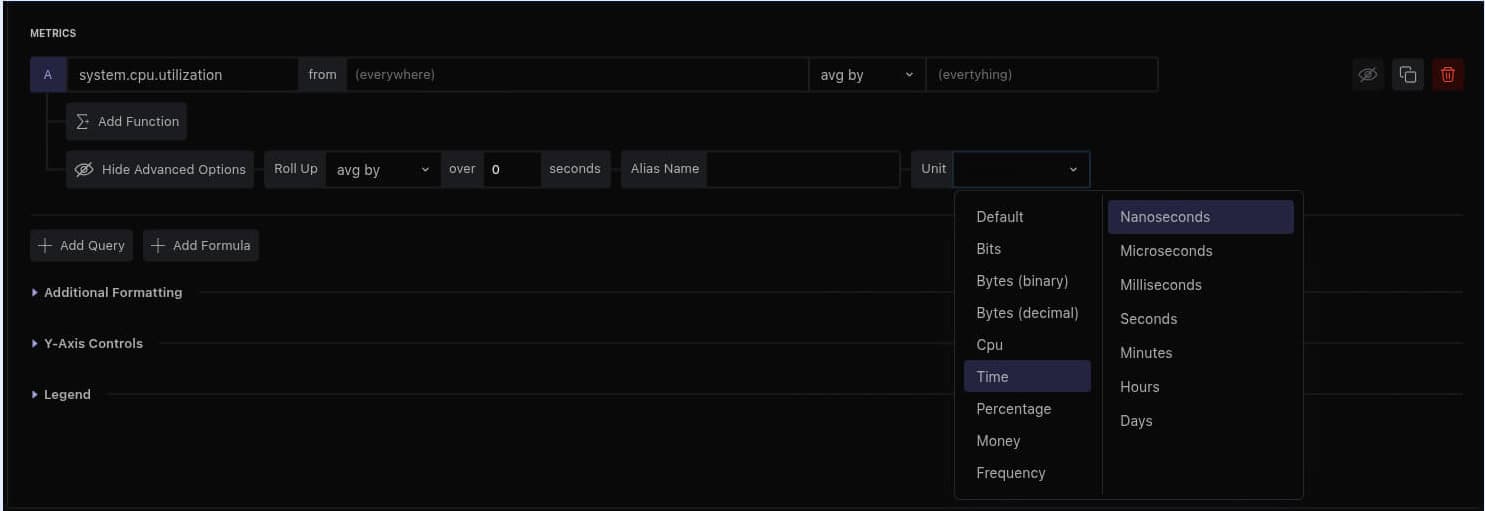Edit the system.cpu.utilization metric field

coord(182,74)
